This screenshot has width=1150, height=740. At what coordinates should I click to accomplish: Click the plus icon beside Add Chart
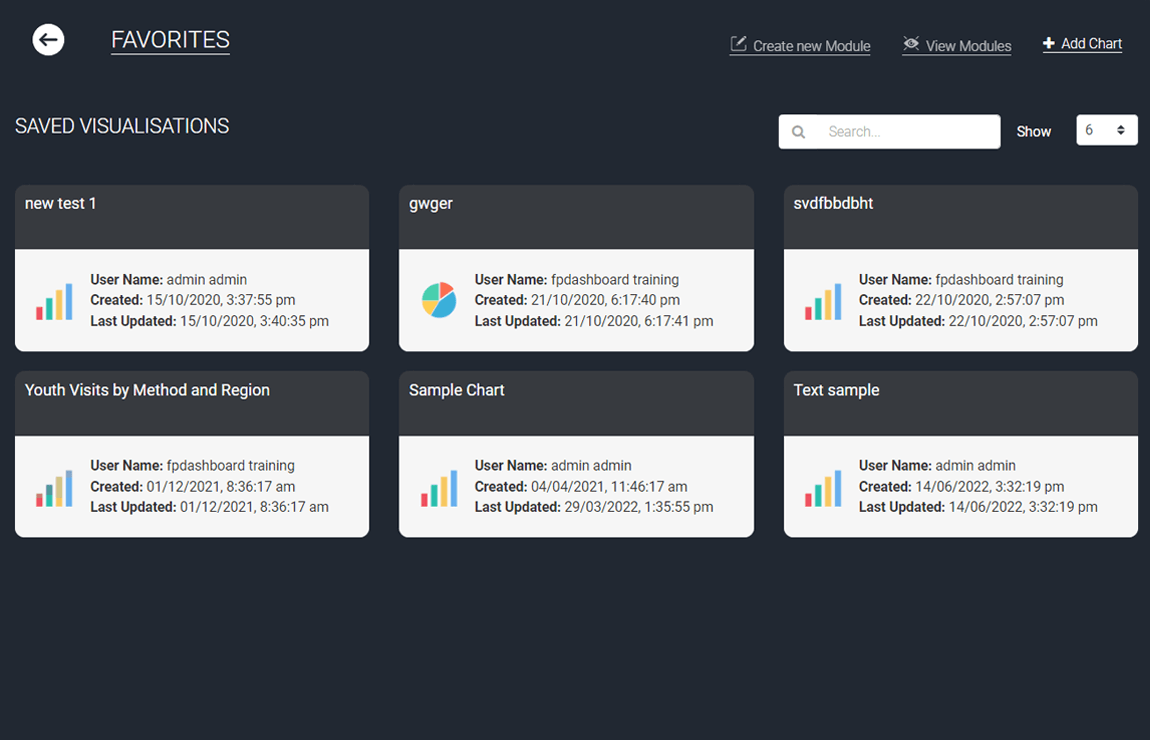click(1049, 43)
